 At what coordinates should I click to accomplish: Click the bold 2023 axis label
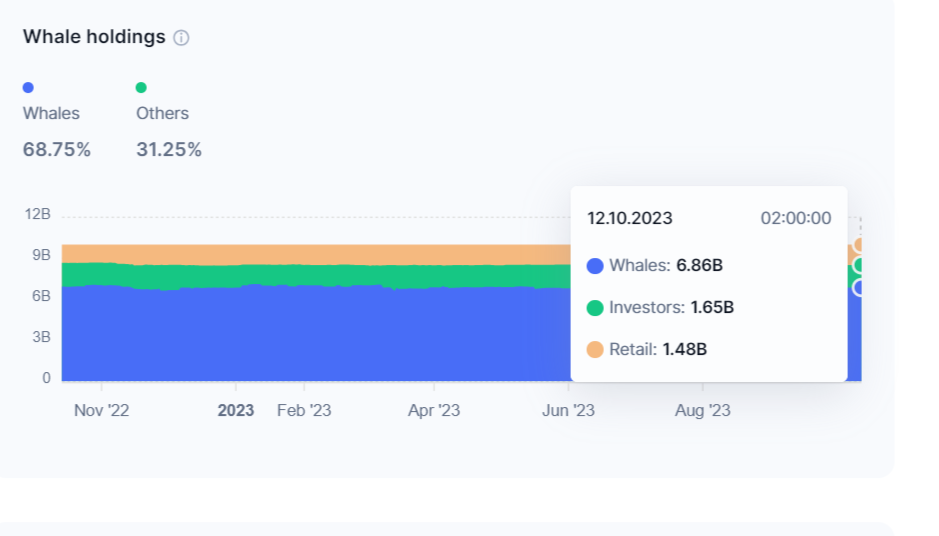[x=235, y=410]
